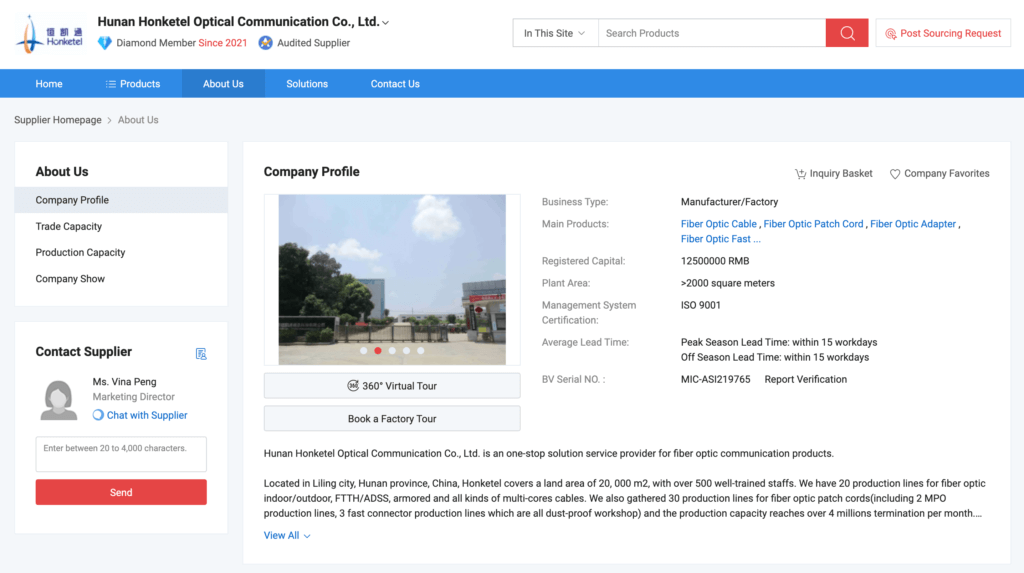The image size is (1024, 573).
Task: Click the Post Sourcing Request target icon
Action: (x=890, y=34)
